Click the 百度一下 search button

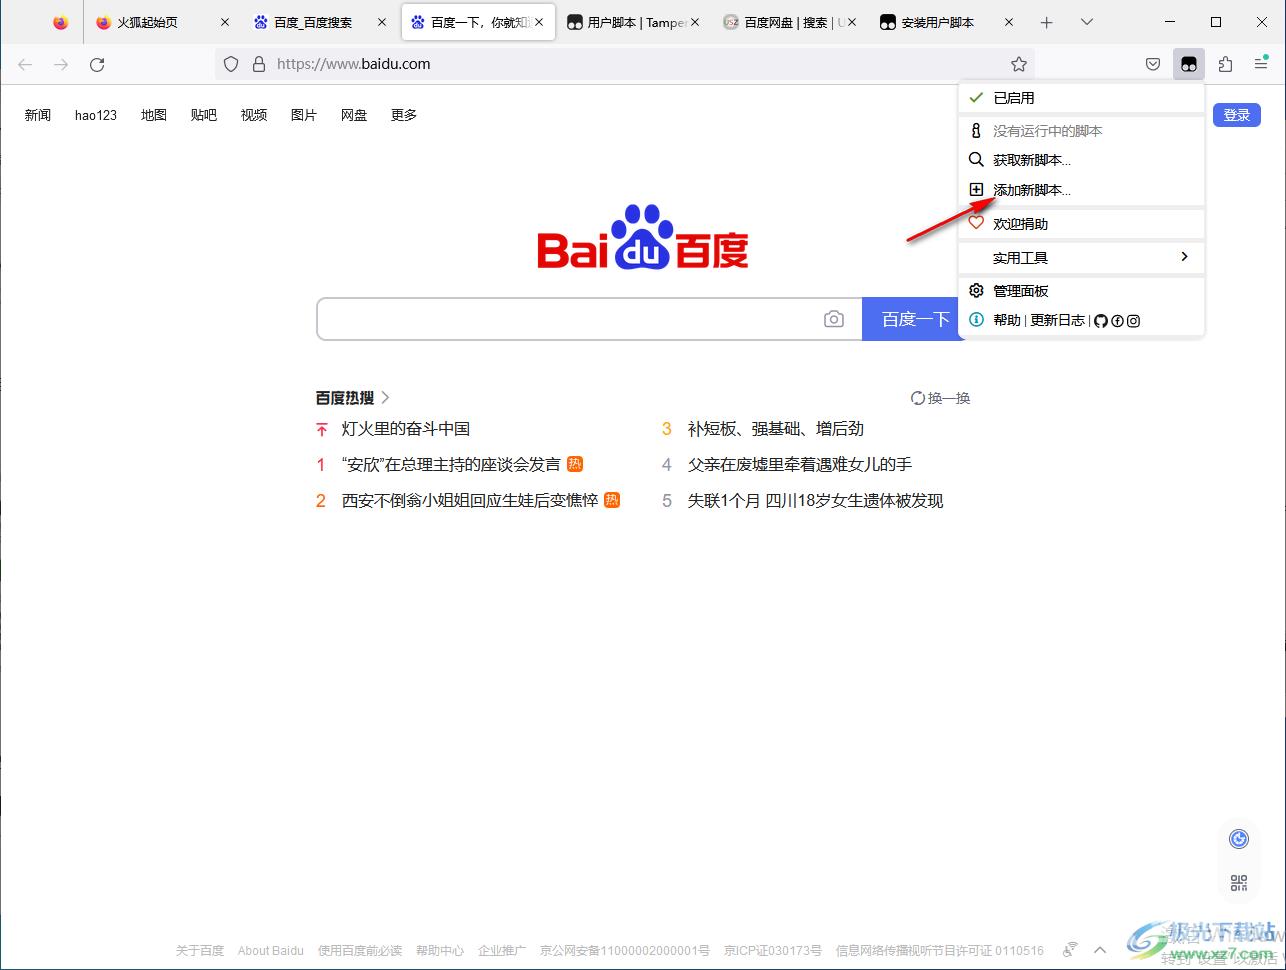[913, 319]
